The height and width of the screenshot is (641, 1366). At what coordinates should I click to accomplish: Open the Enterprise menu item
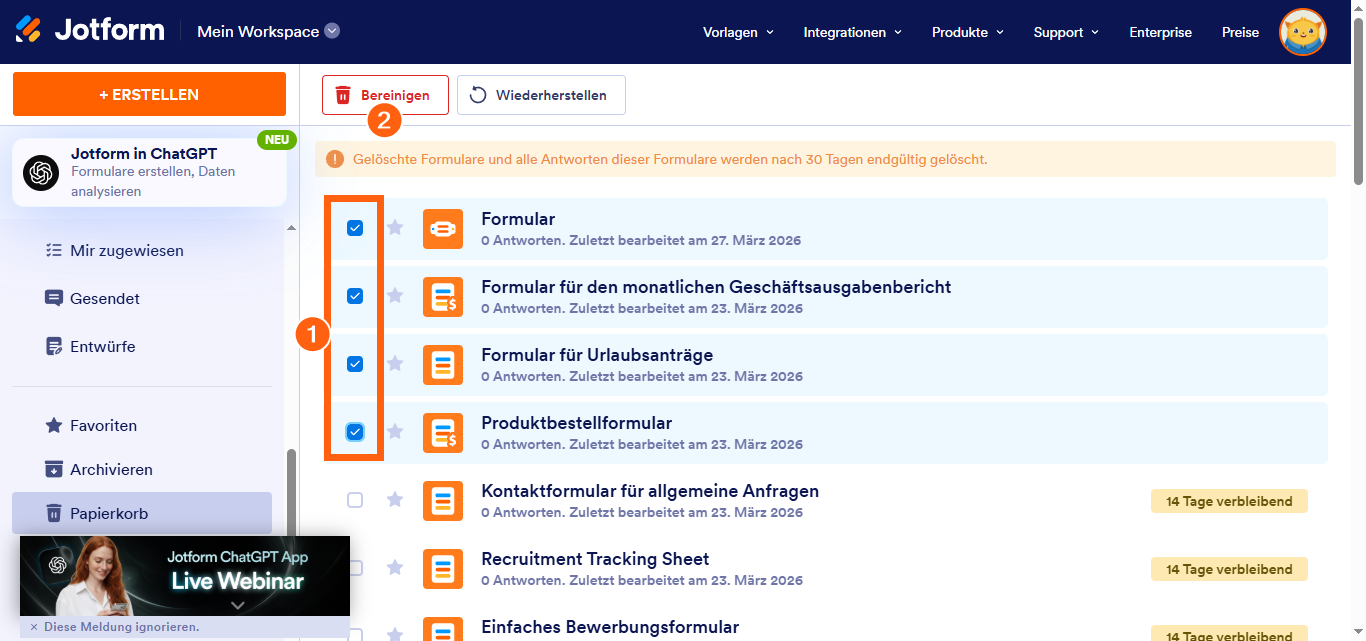(x=1160, y=32)
